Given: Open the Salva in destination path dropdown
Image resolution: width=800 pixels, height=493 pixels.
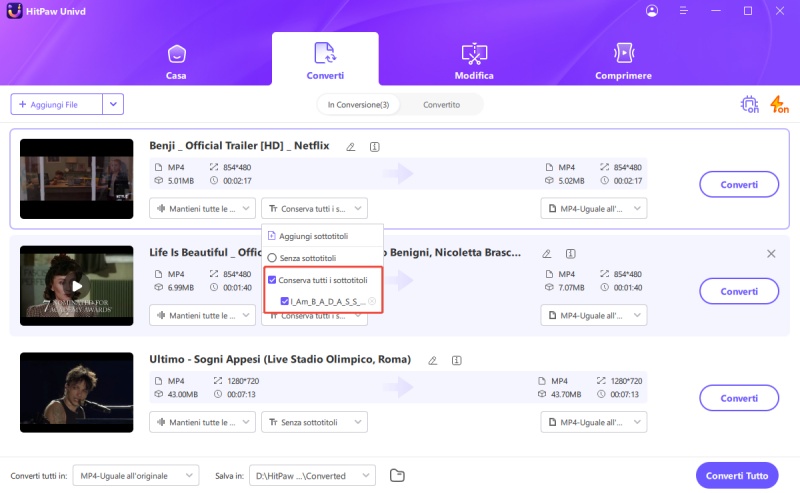Looking at the screenshot, I should tap(311, 475).
